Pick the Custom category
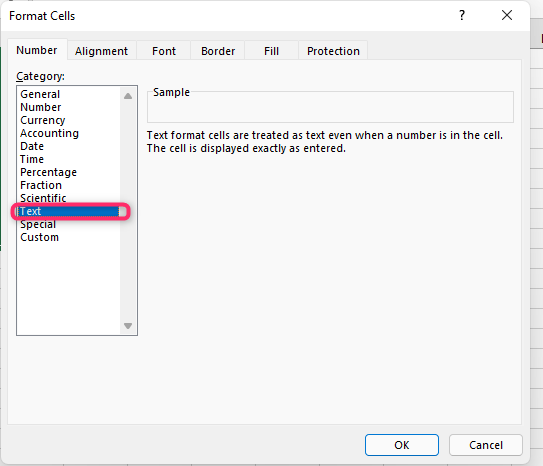Image resolution: width=543 pixels, height=466 pixels. pyautogui.click(x=39, y=238)
